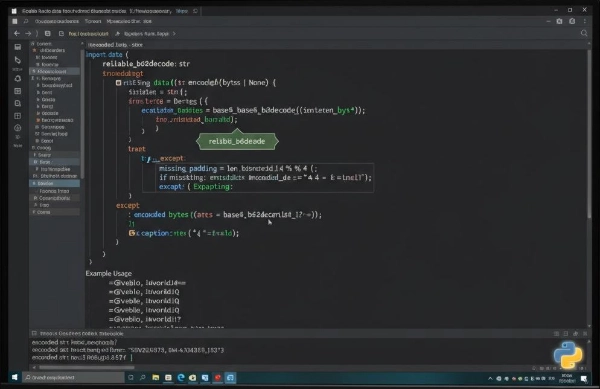Image resolution: width=600 pixels, height=389 pixels.
Task: Close the terminal panel with its rightmost header icon
Action: tap(585, 334)
